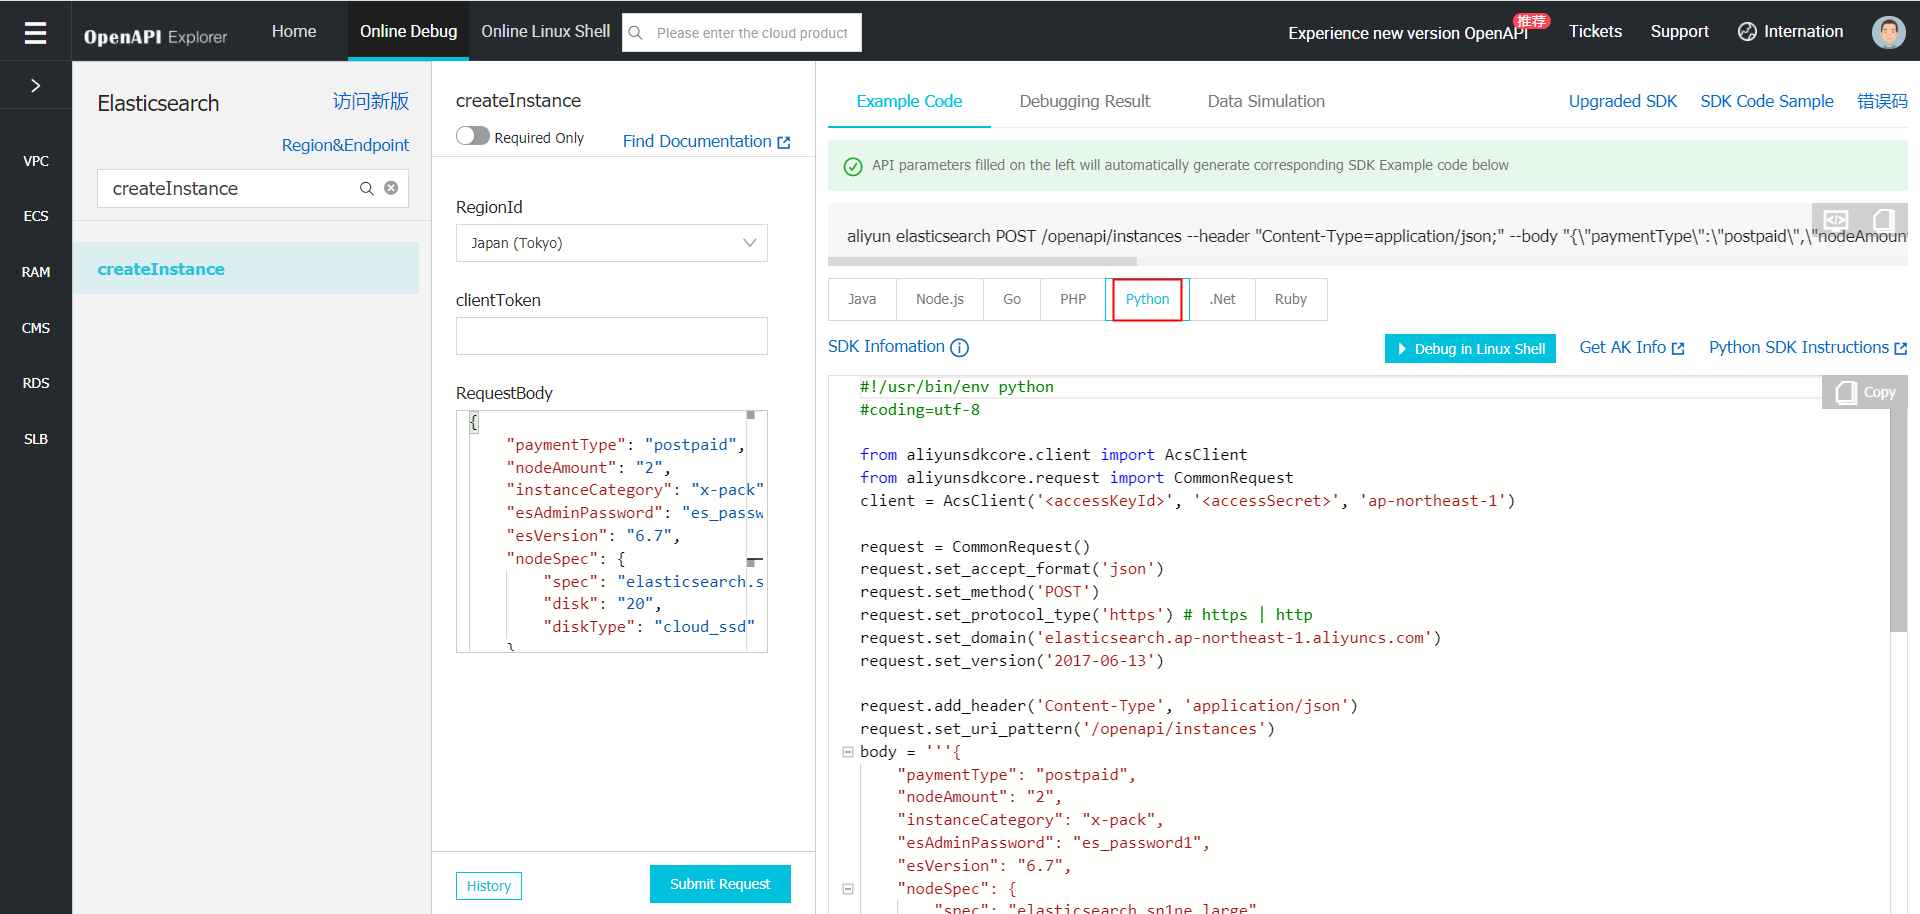Select the .Net SDK tab
The height and width of the screenshot is (914, 1920).
pyautogui.click(x=1222, y=299)
